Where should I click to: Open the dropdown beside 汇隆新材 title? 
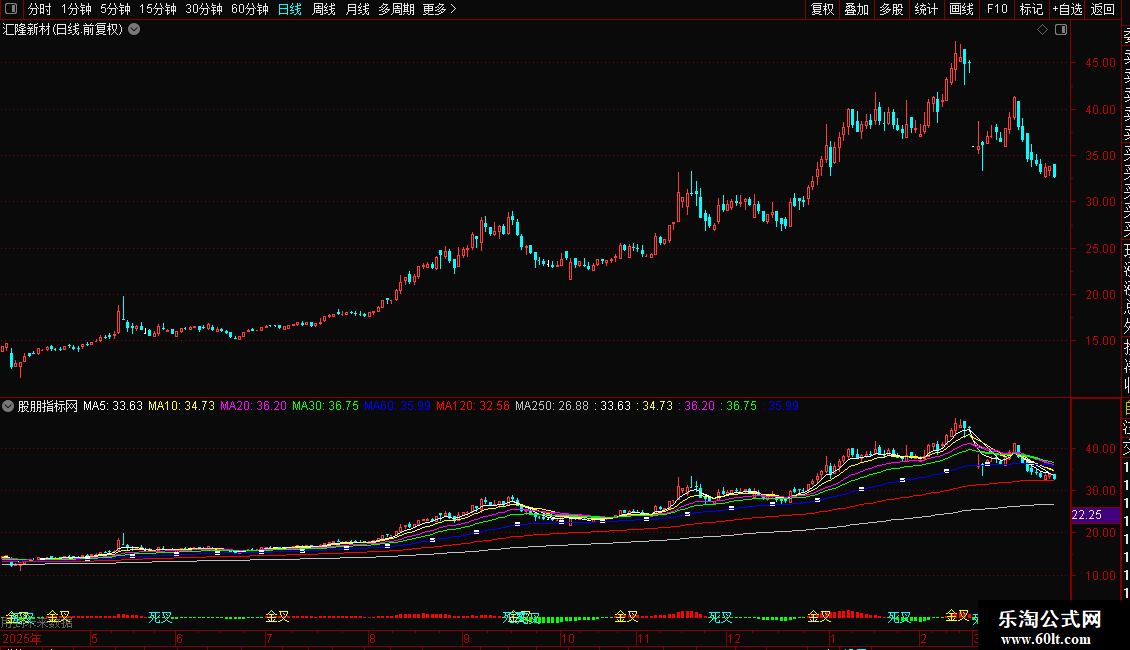pyautogui.click(x=134, y=30)
